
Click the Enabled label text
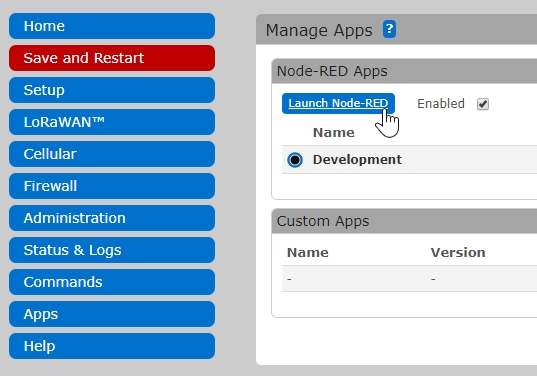pyautogui.click(x=441, y=103)
